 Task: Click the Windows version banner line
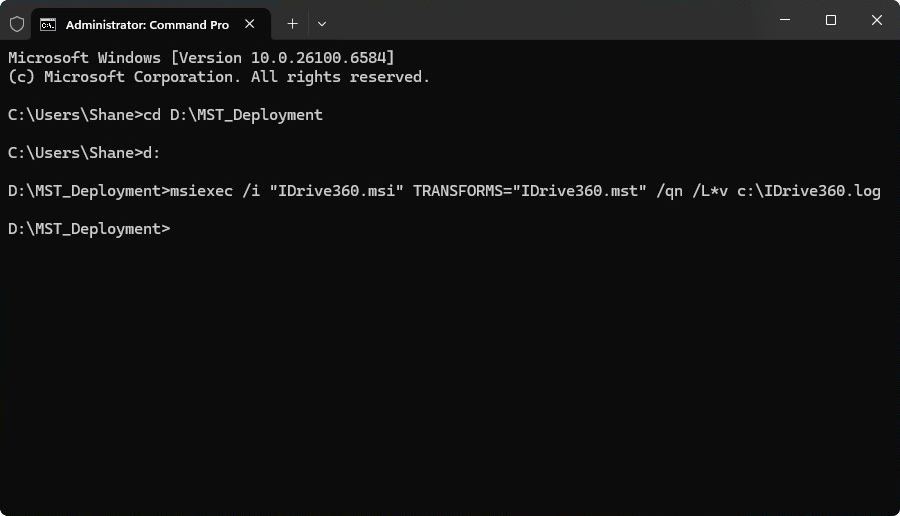pos(200,57)
